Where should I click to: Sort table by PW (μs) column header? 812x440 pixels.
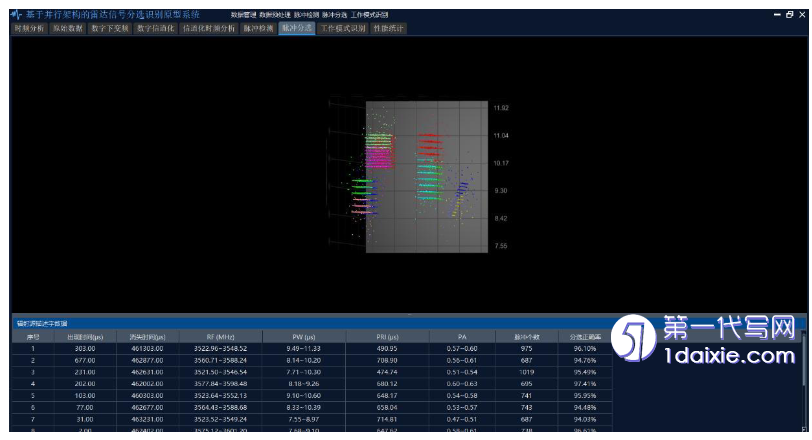(307, 337)
